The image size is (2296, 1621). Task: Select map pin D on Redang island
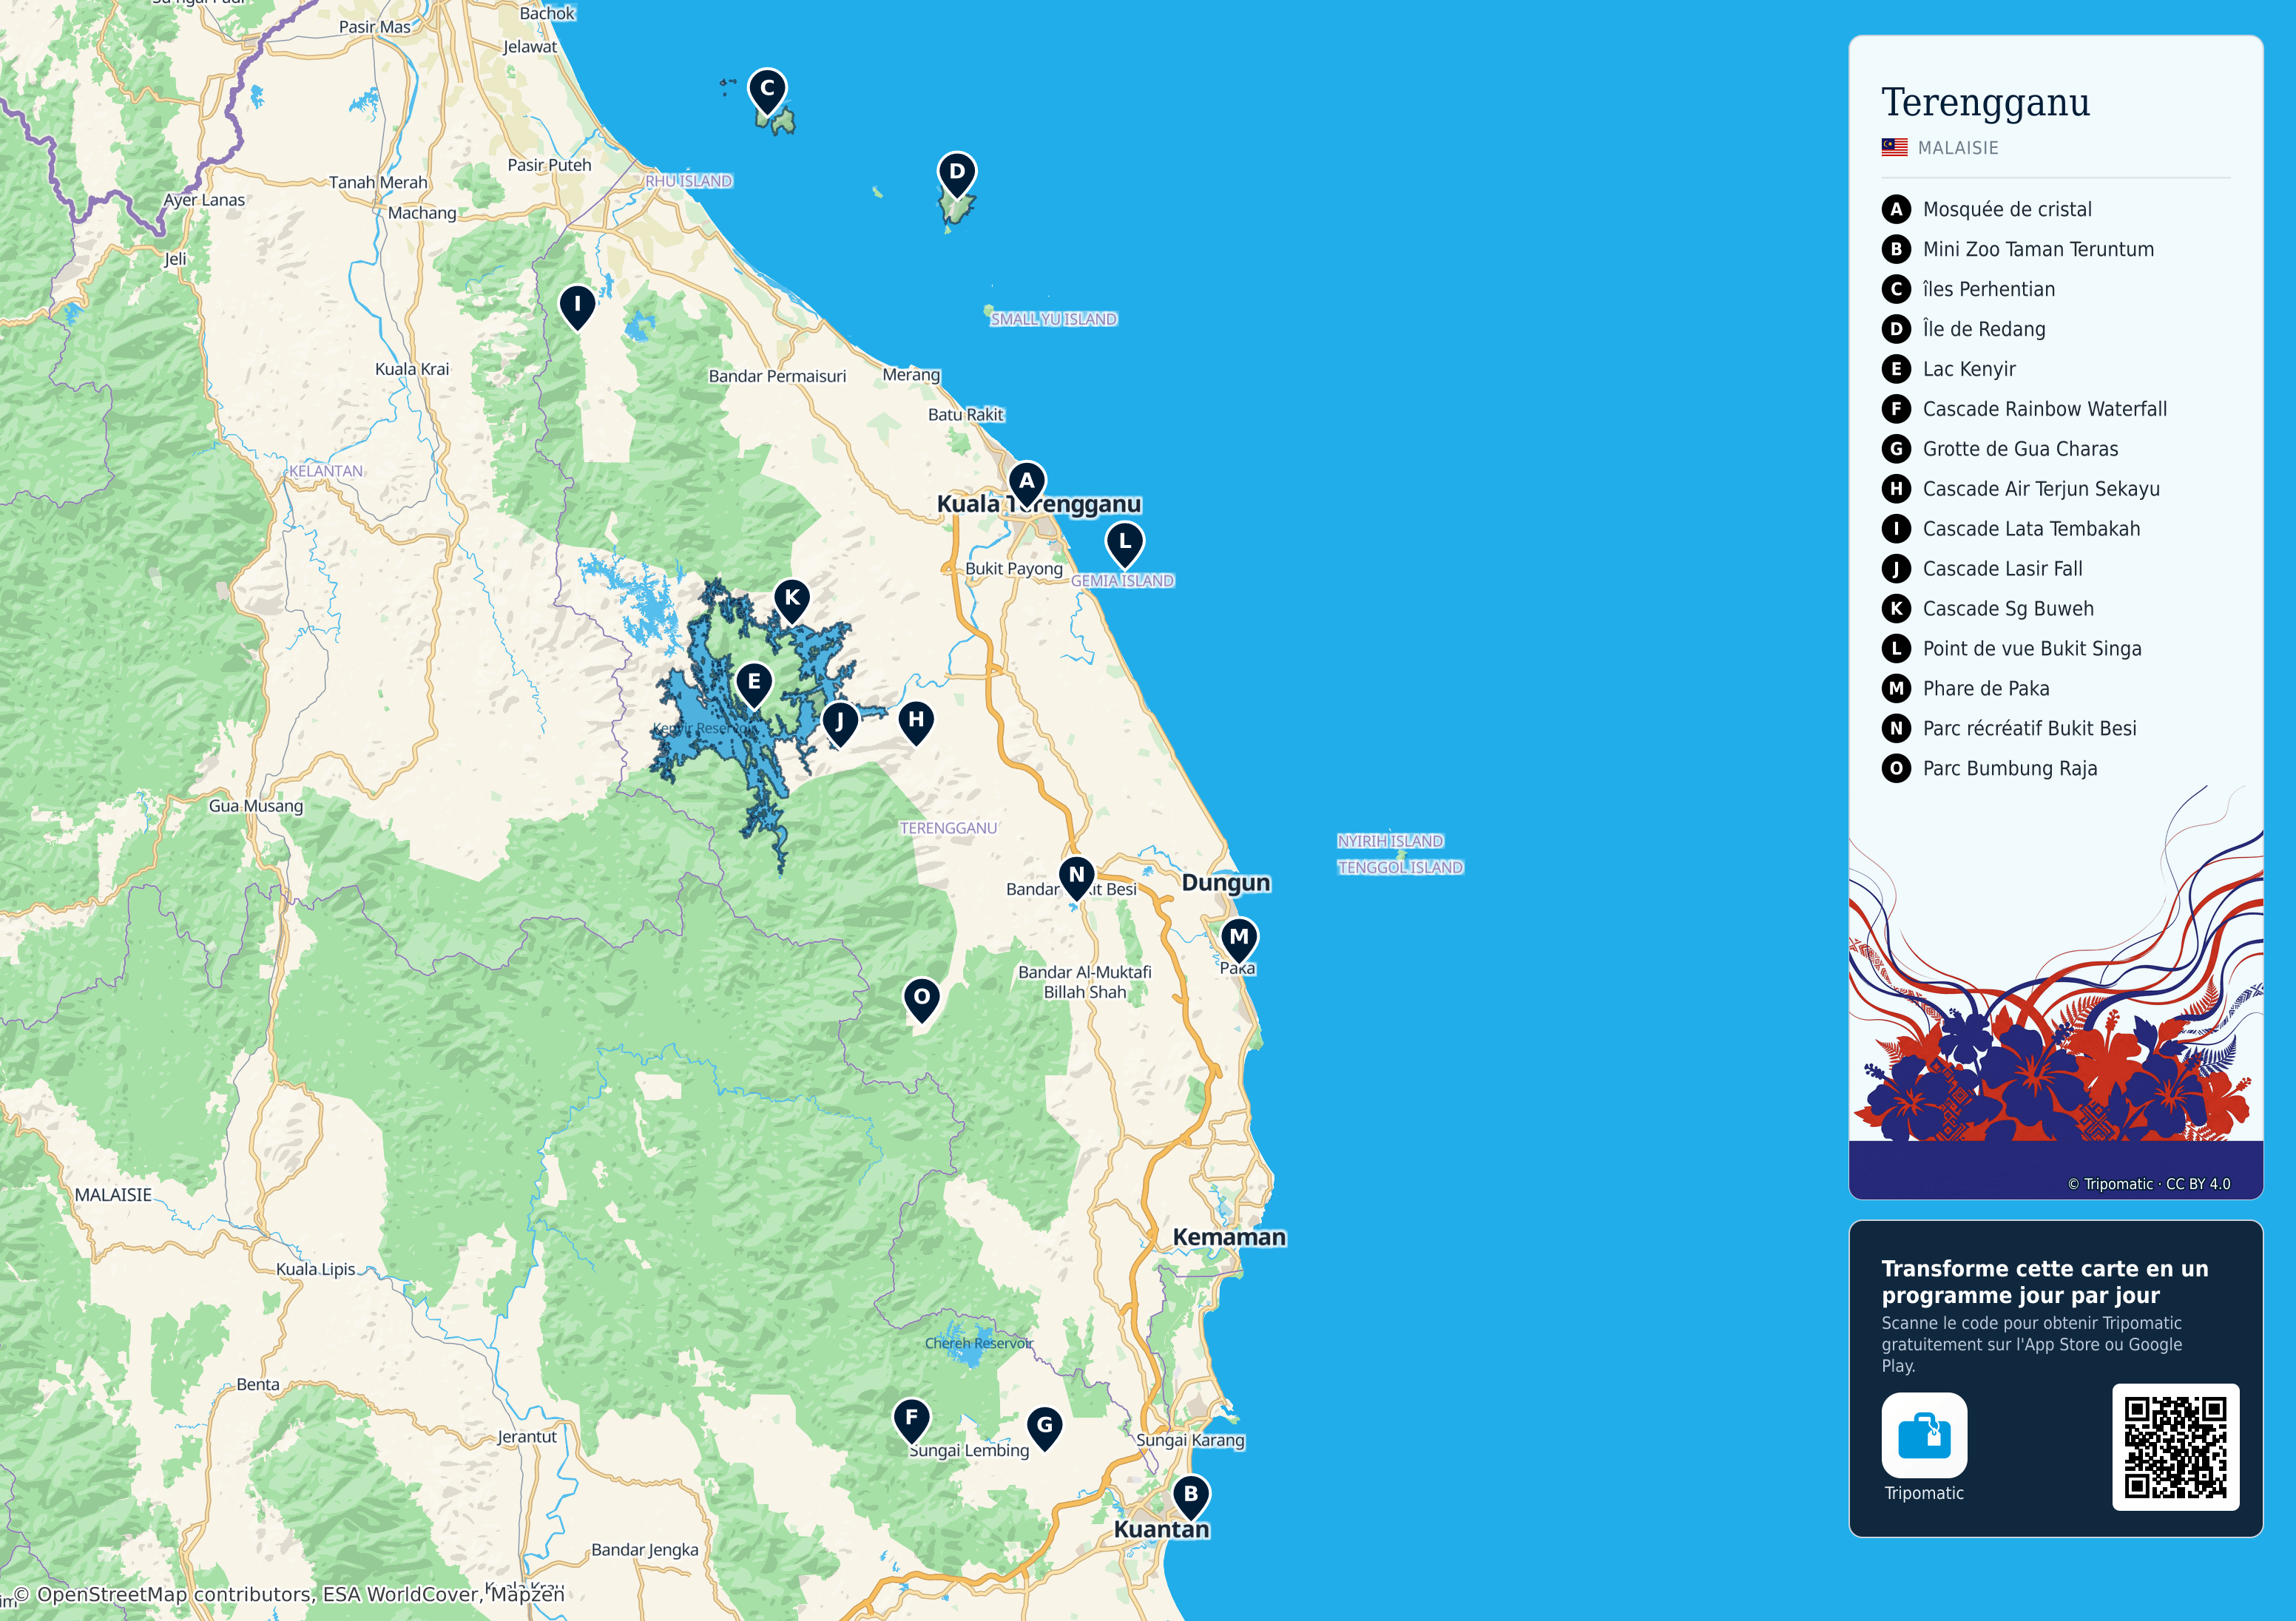click(956, 175)
